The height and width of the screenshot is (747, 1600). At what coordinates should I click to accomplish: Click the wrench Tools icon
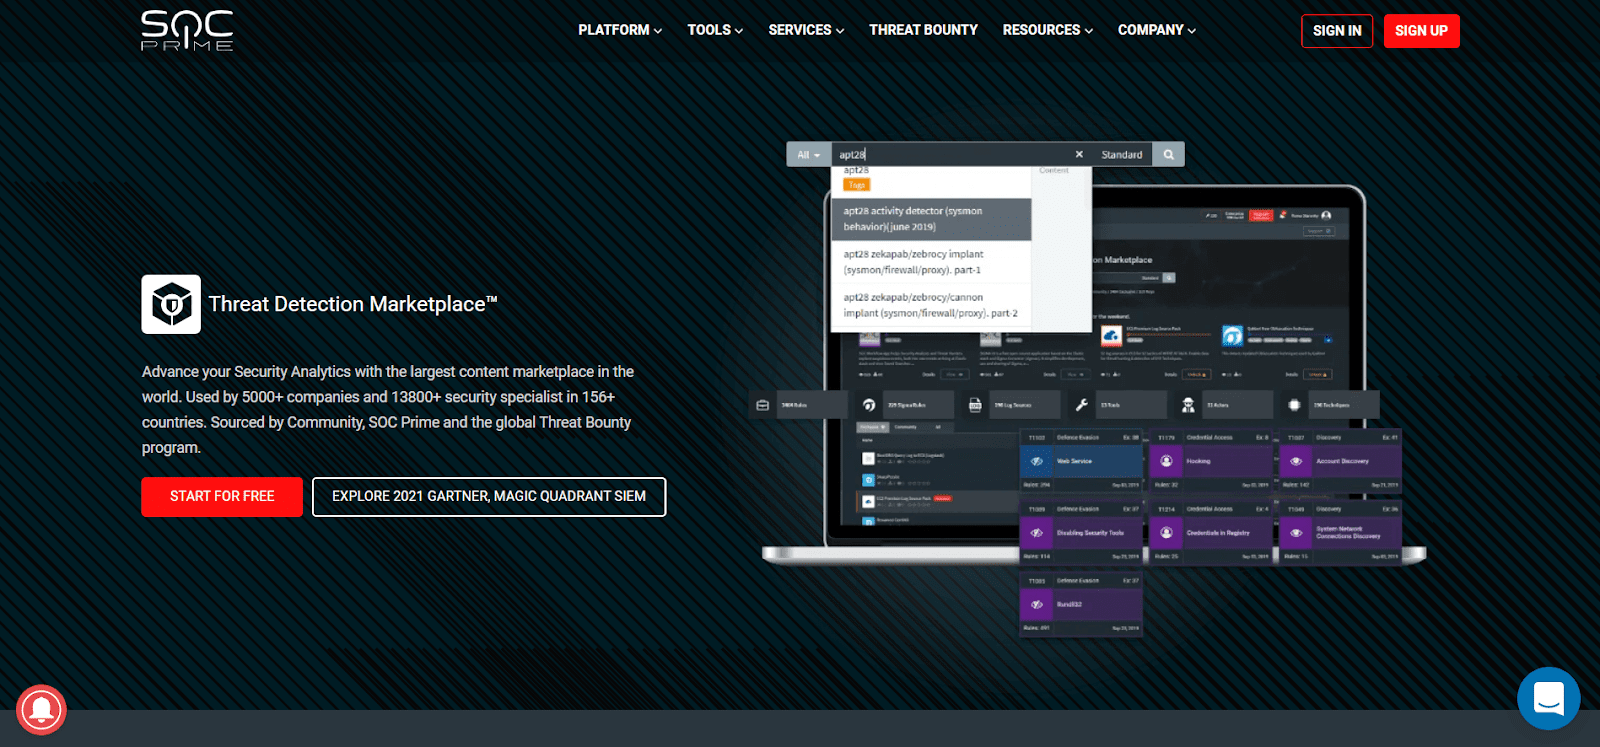point(1081,405)
